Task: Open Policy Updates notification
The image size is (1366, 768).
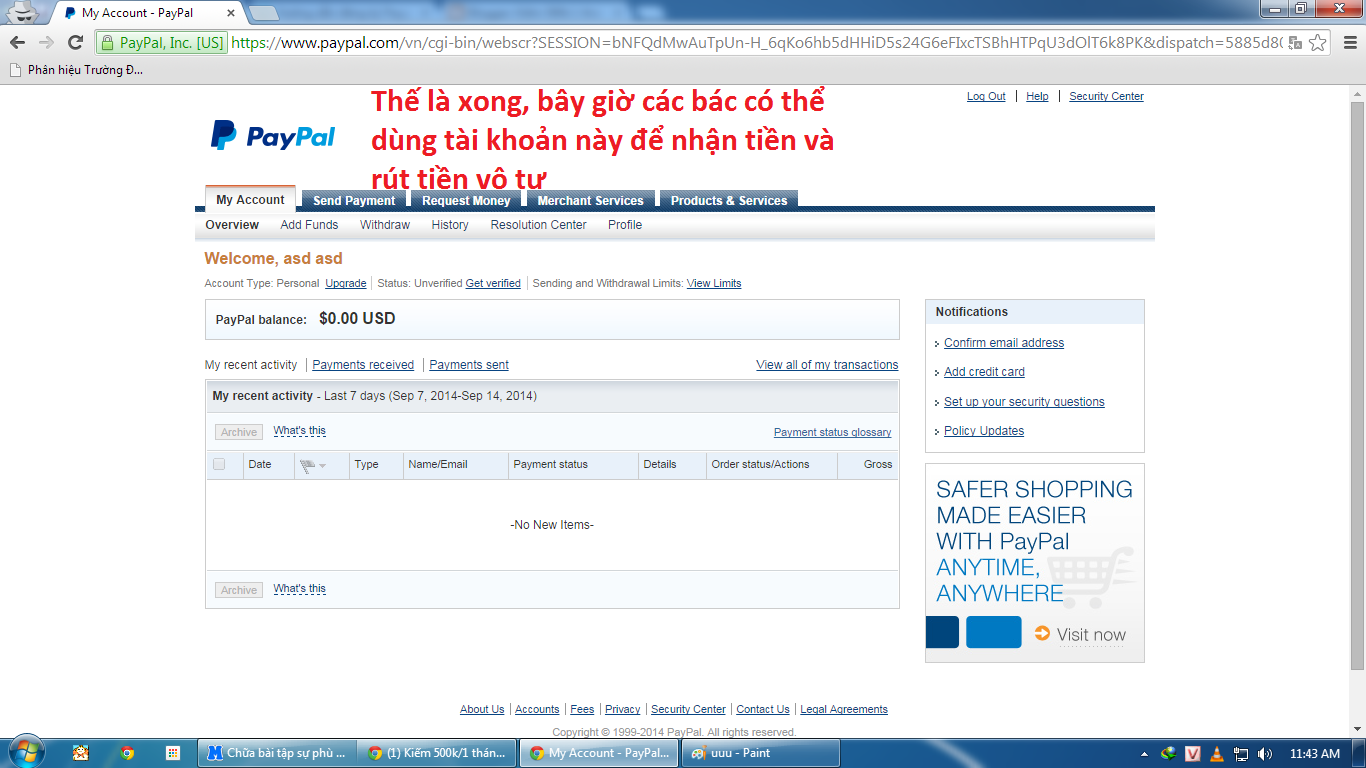Action: tap(984, 431)
